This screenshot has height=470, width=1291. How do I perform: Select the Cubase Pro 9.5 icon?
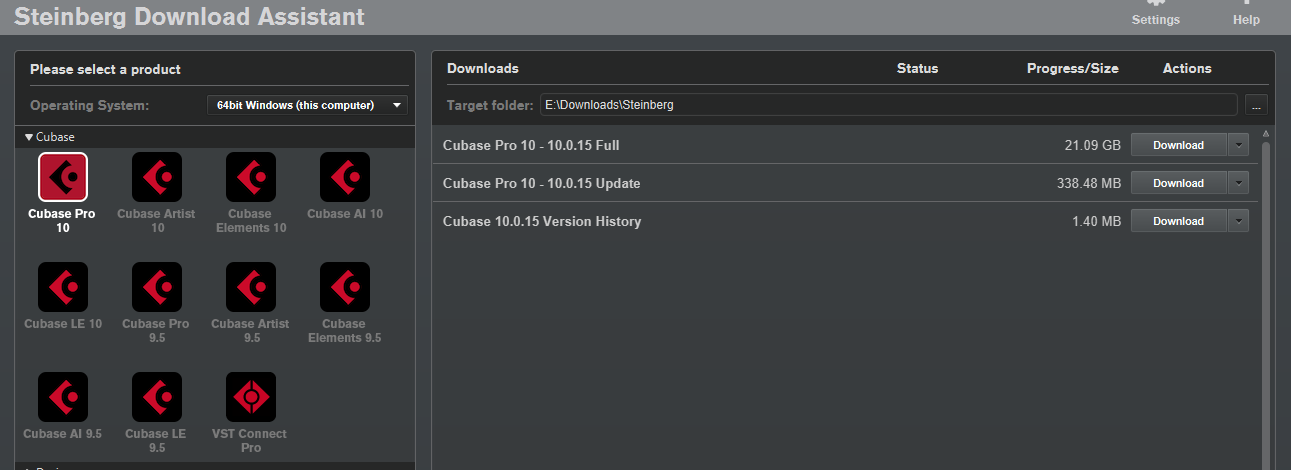[x=156, y=287]
